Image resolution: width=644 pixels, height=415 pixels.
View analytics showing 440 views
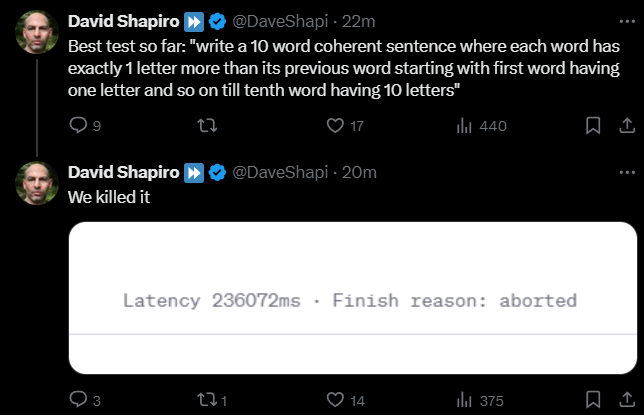point(481,125)
